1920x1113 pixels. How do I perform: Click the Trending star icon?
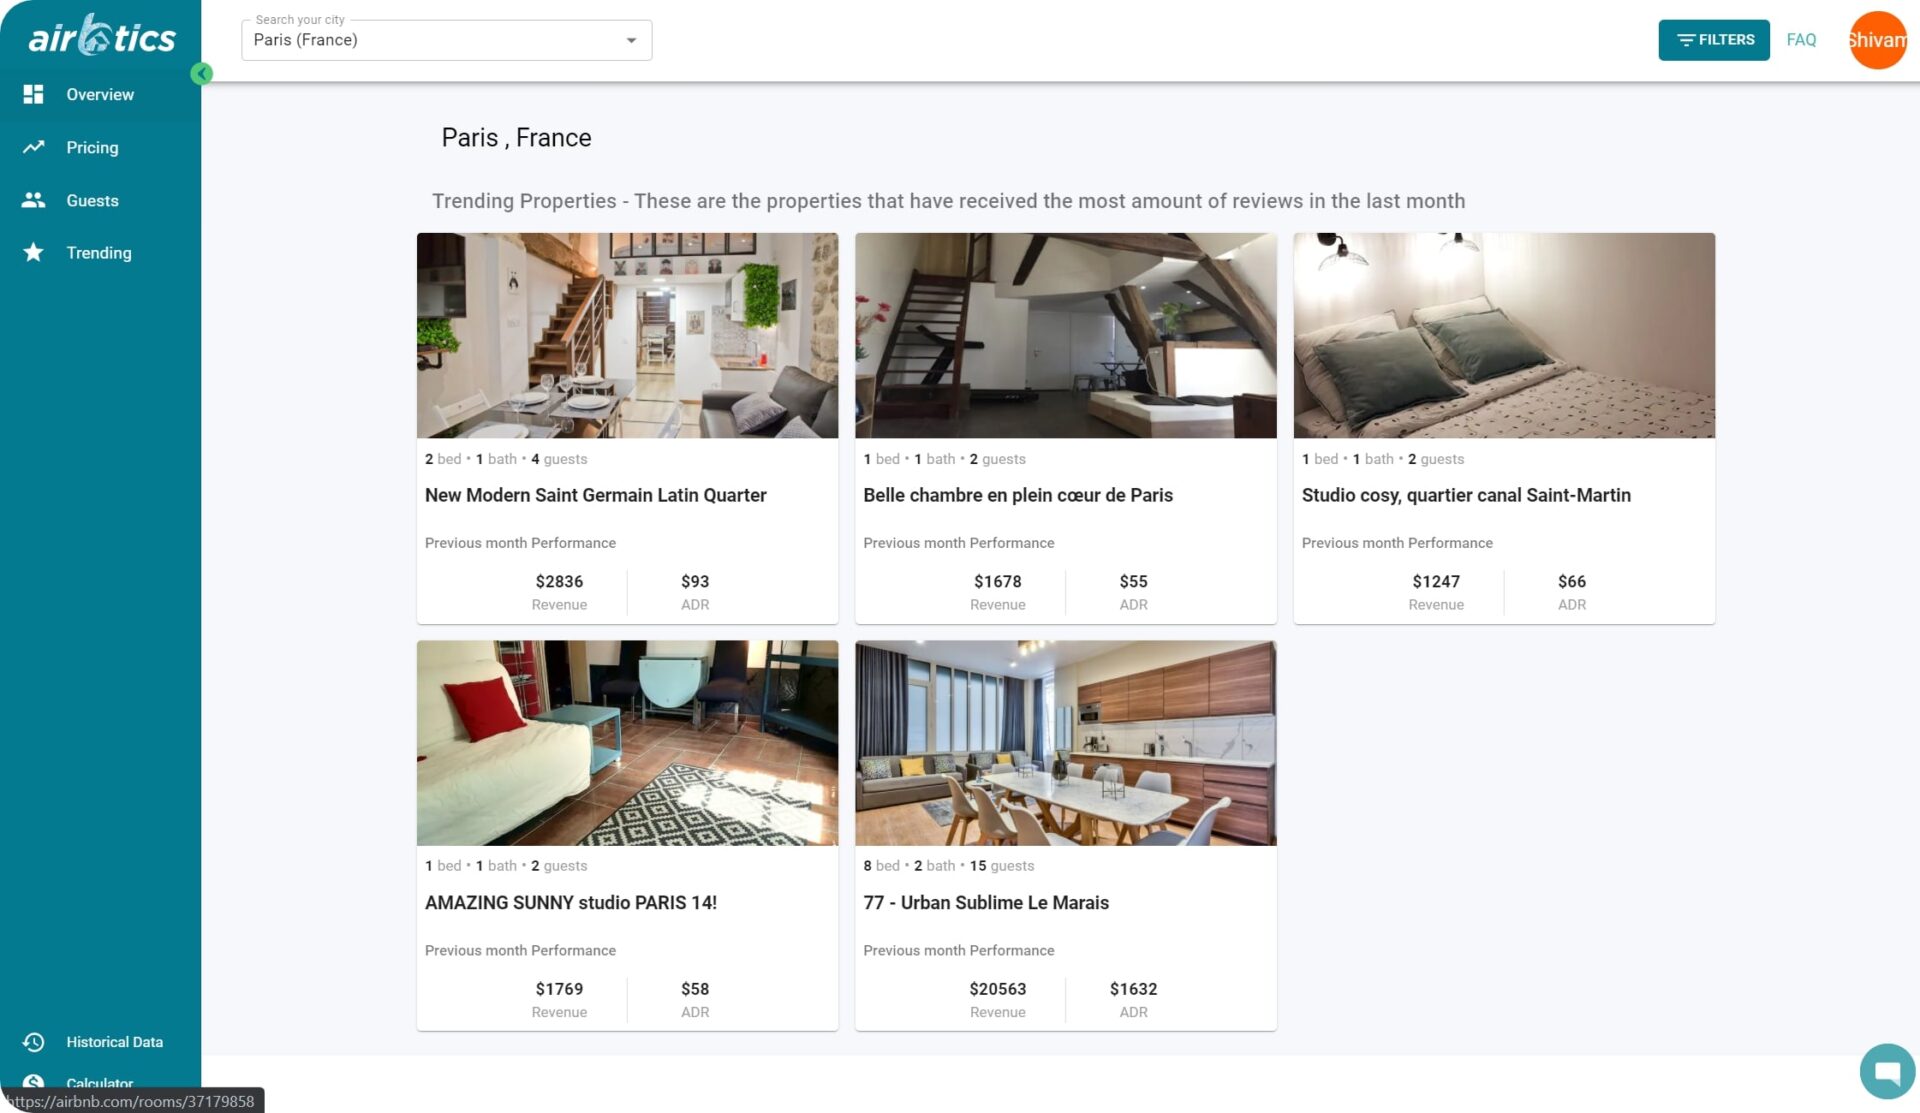pyautogui.click(x=33, y=253)
